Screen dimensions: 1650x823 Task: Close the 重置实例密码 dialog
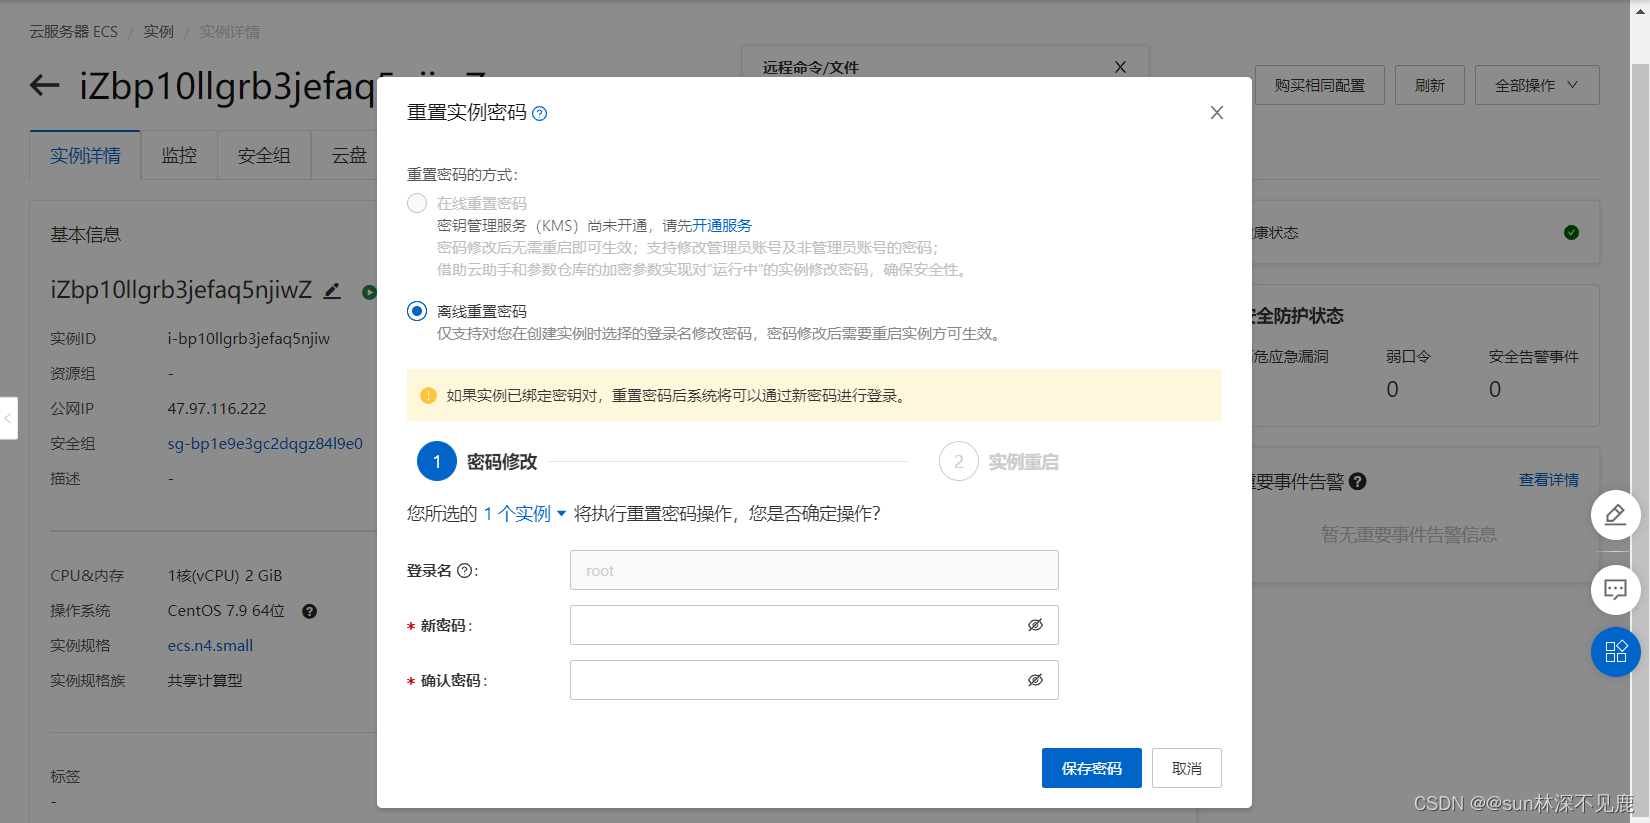[x=1217, y=112]
